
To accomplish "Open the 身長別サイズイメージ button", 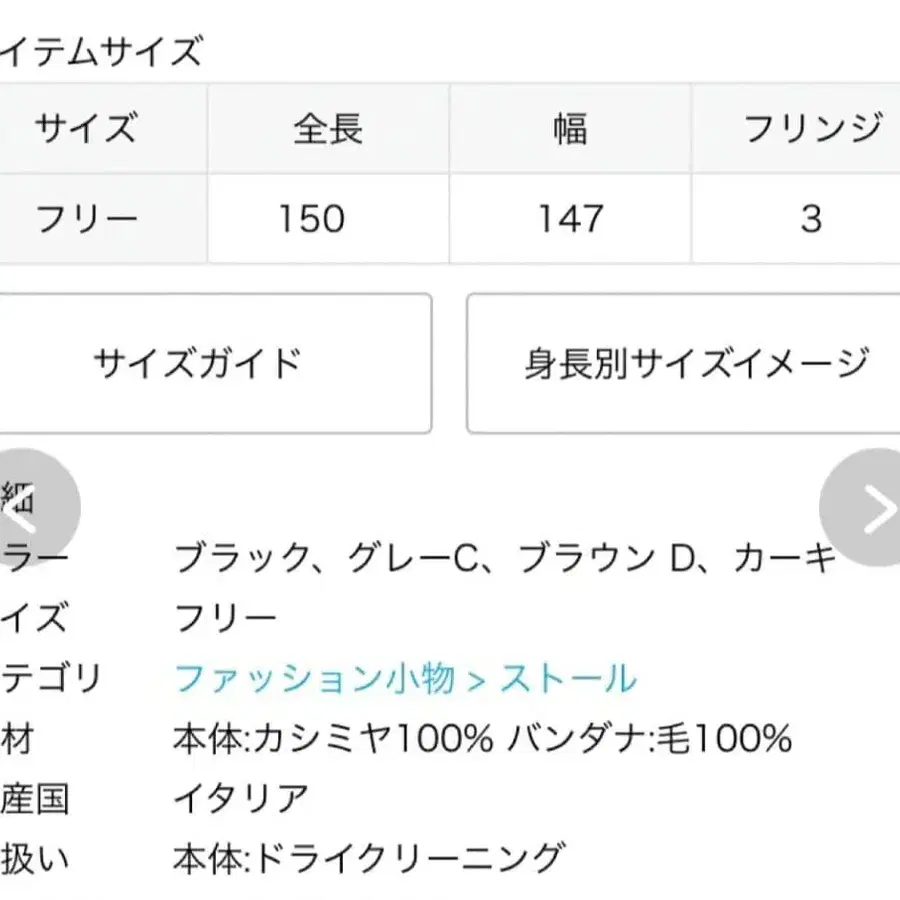I will (x=690, y=363).
